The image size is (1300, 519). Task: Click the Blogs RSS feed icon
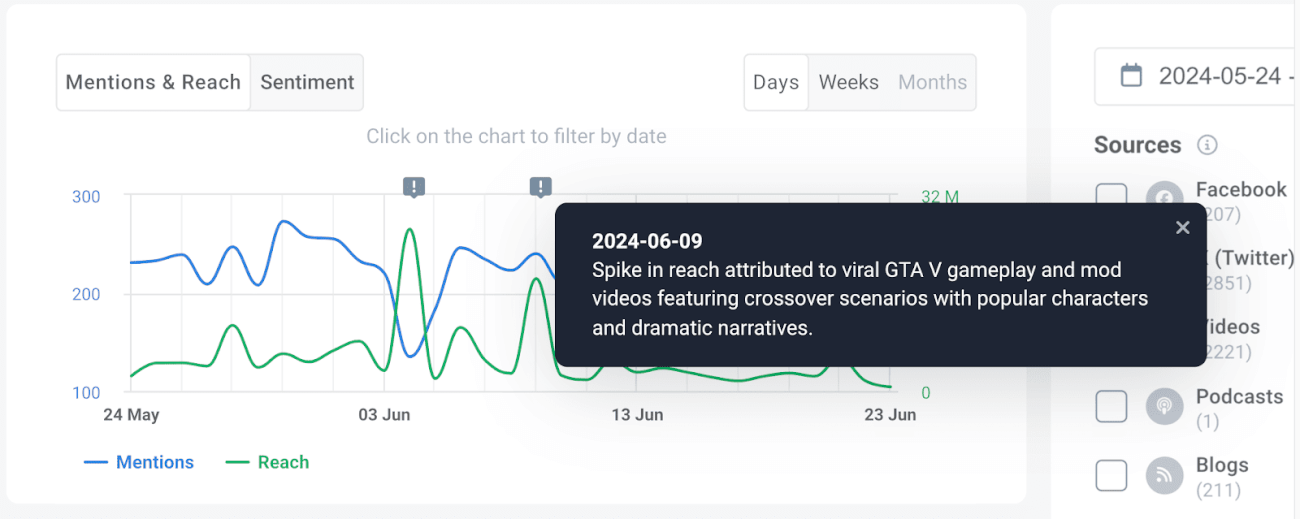tap(1164, 476)
